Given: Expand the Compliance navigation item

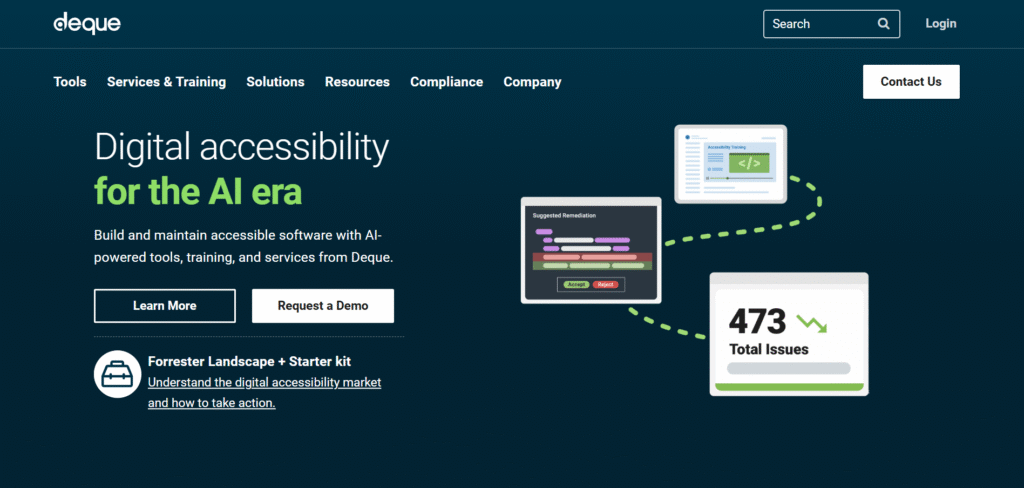Looking at the screenshot, I should pos(446,82).
